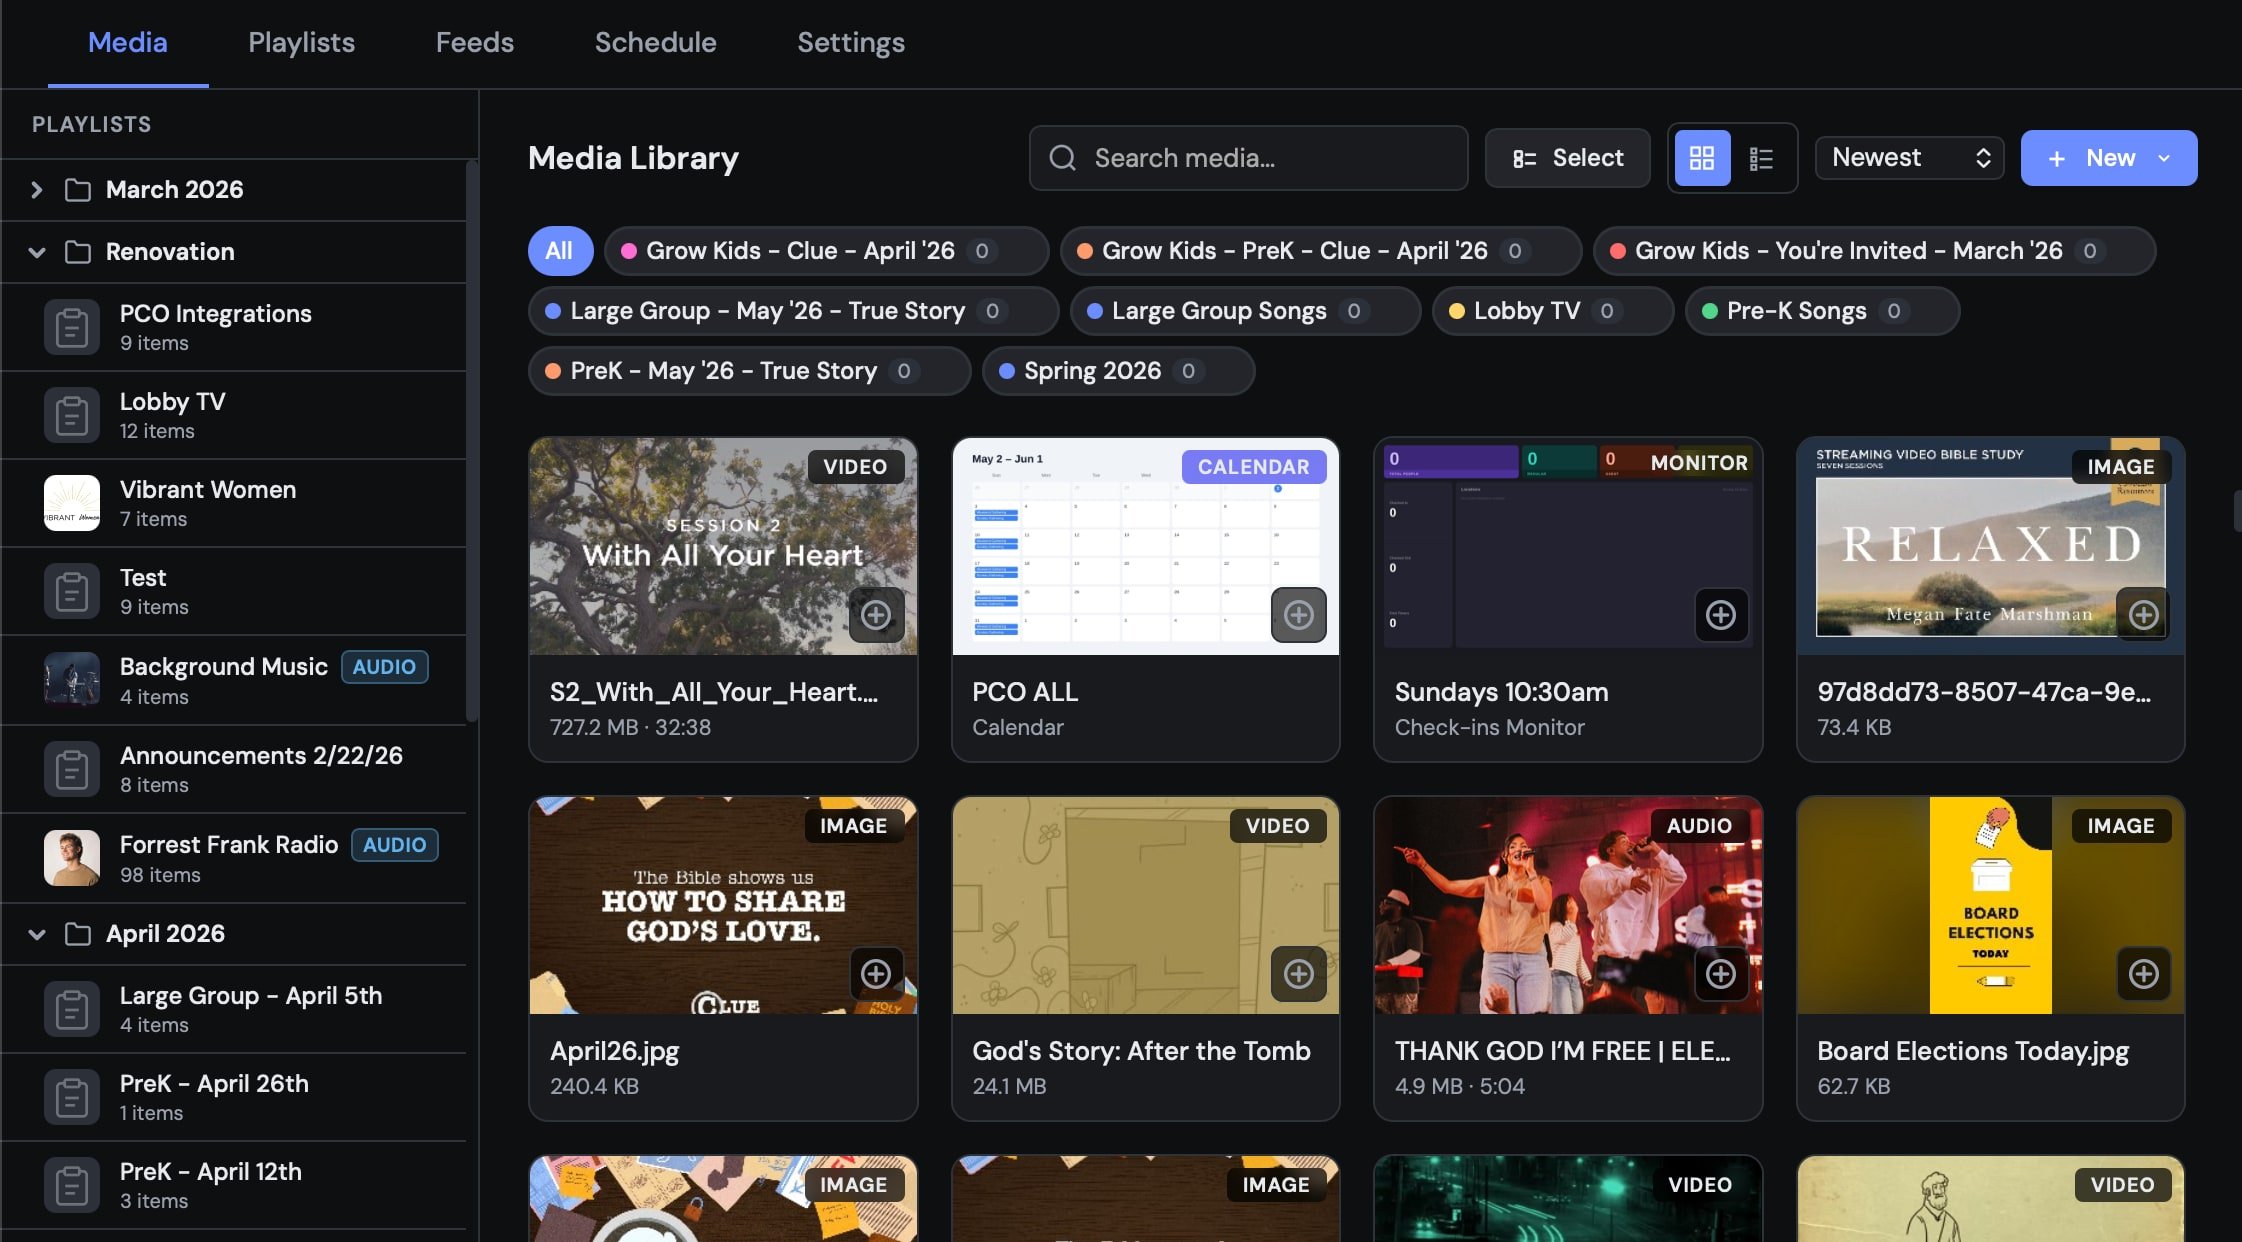Filter by Grow Kids - Clue - April '26
Screen dimensions: 2242x1242
pos(826,251)
